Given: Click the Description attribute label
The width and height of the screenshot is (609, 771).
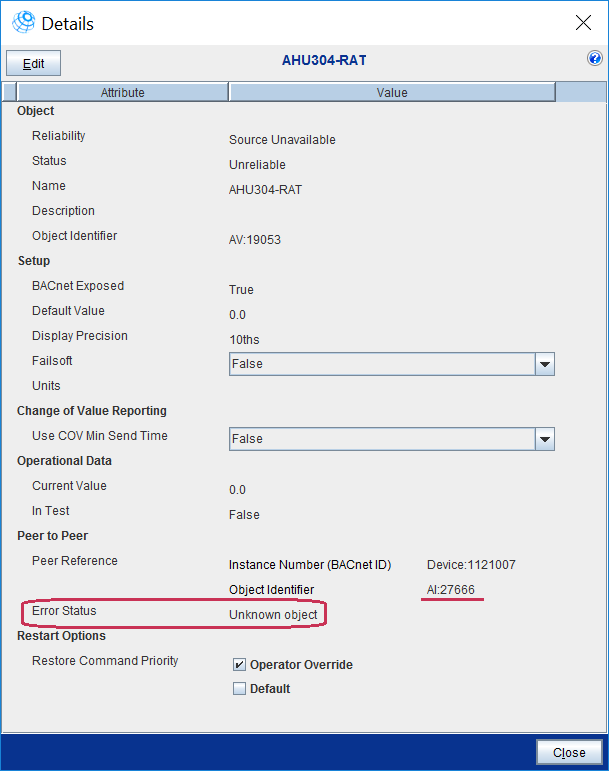Looking at the screenshot, I should point(63,211).
